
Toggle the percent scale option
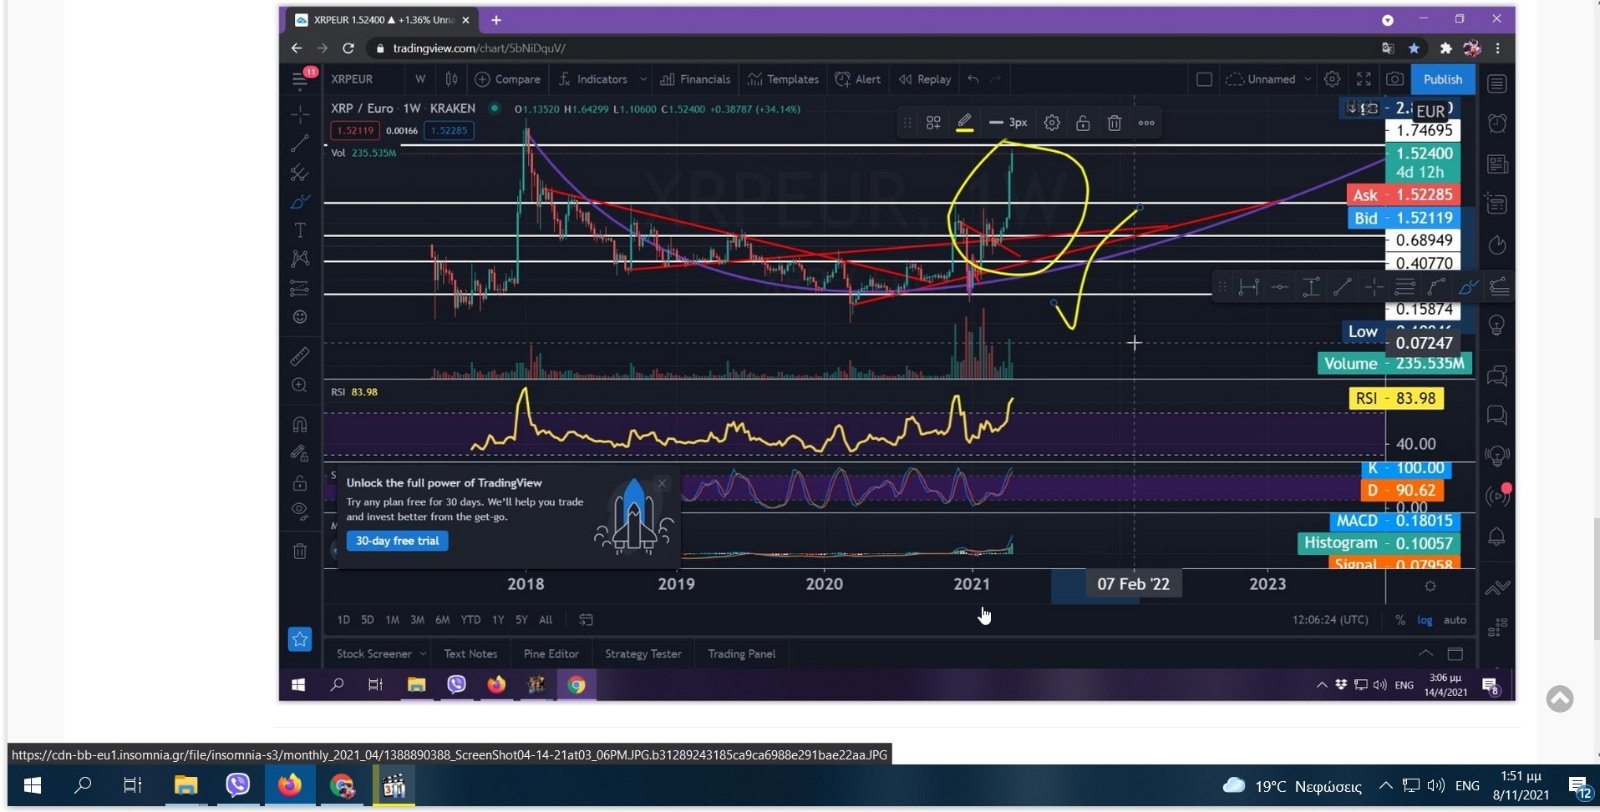[x=1400, y=620]
